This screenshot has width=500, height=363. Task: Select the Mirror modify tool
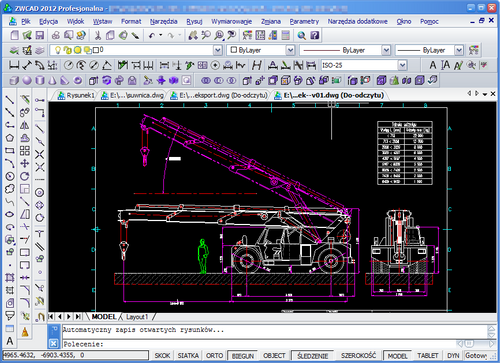tap(25, 125)
